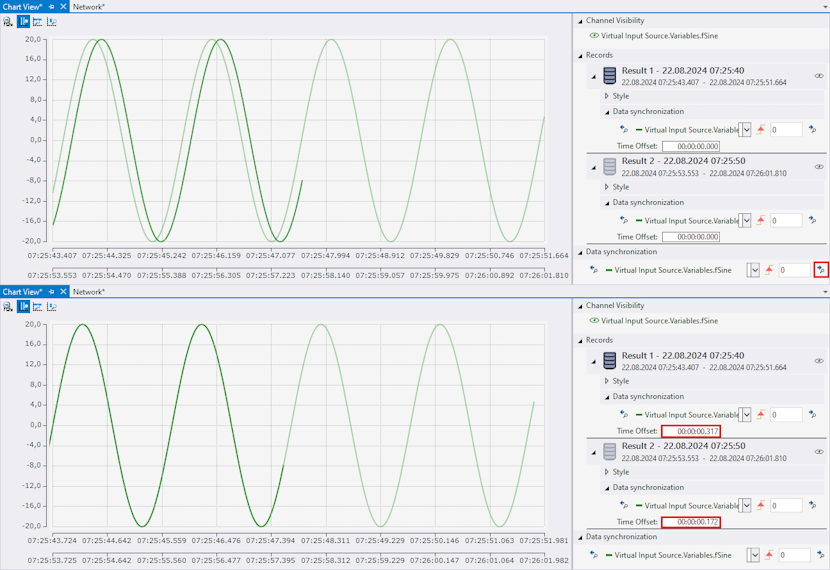830x570 pixels.
Task: Click the third chart icon in lower pane toolbar
Action: 37,306
